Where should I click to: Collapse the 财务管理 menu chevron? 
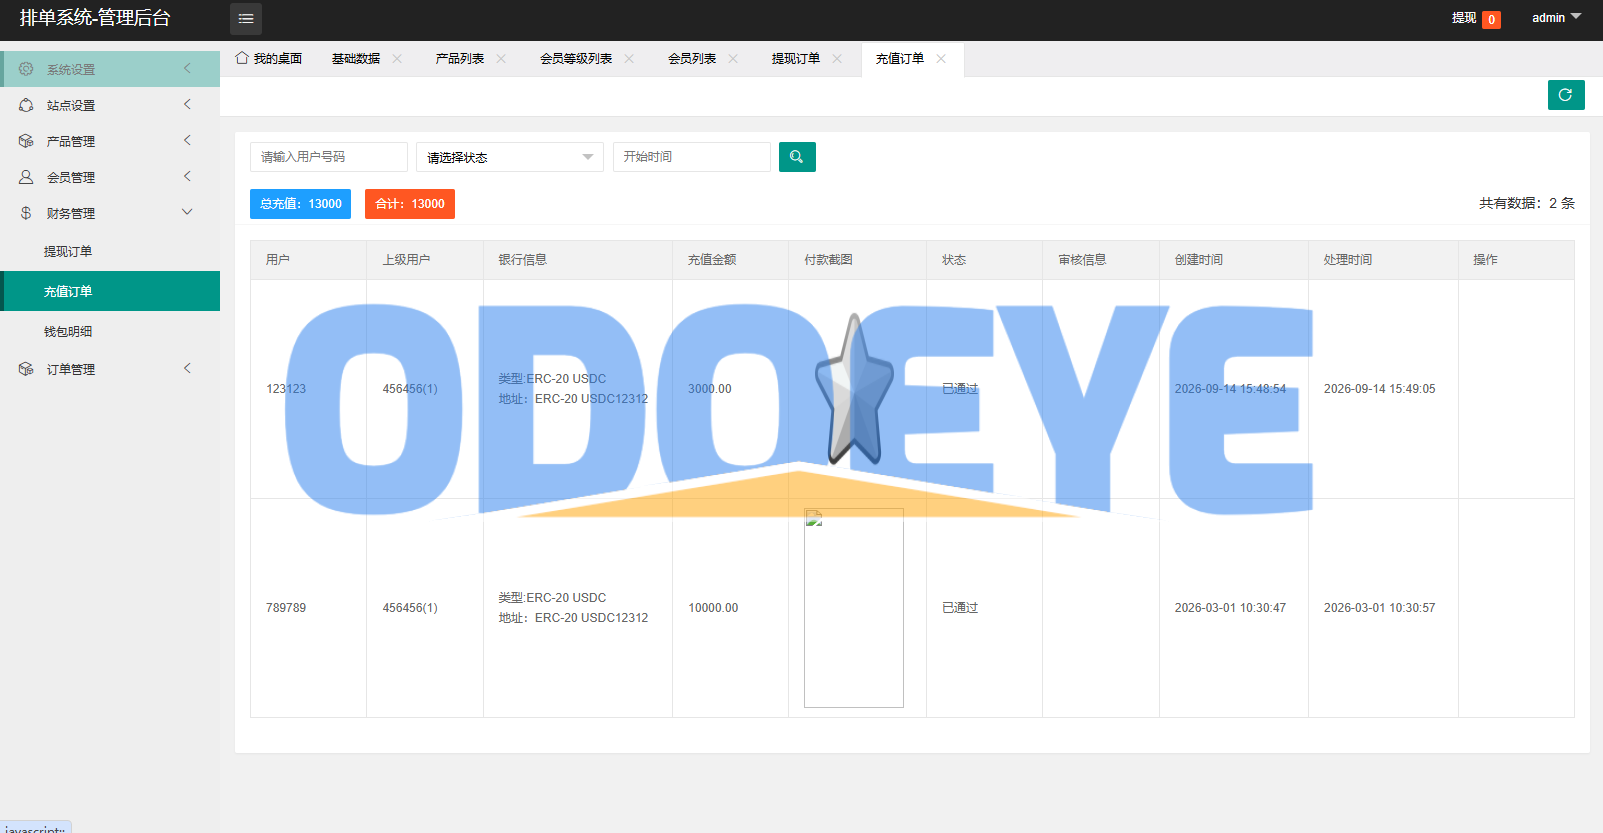click(x=187, y=212)
